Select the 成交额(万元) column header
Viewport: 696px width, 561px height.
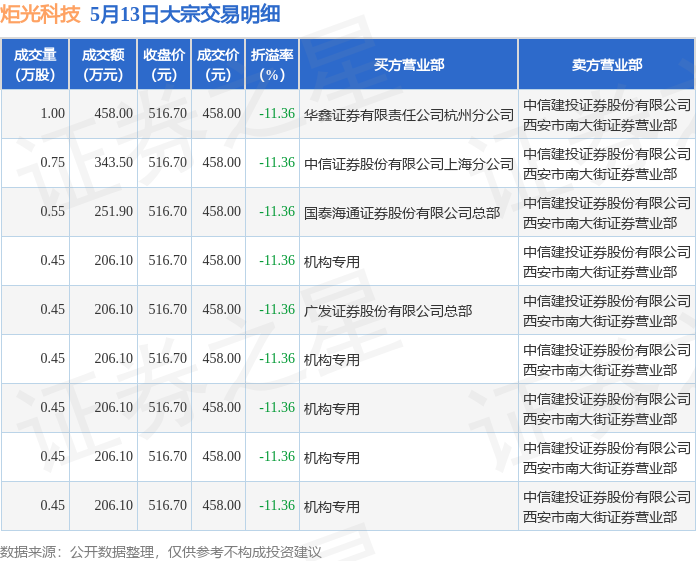point(103,64)
